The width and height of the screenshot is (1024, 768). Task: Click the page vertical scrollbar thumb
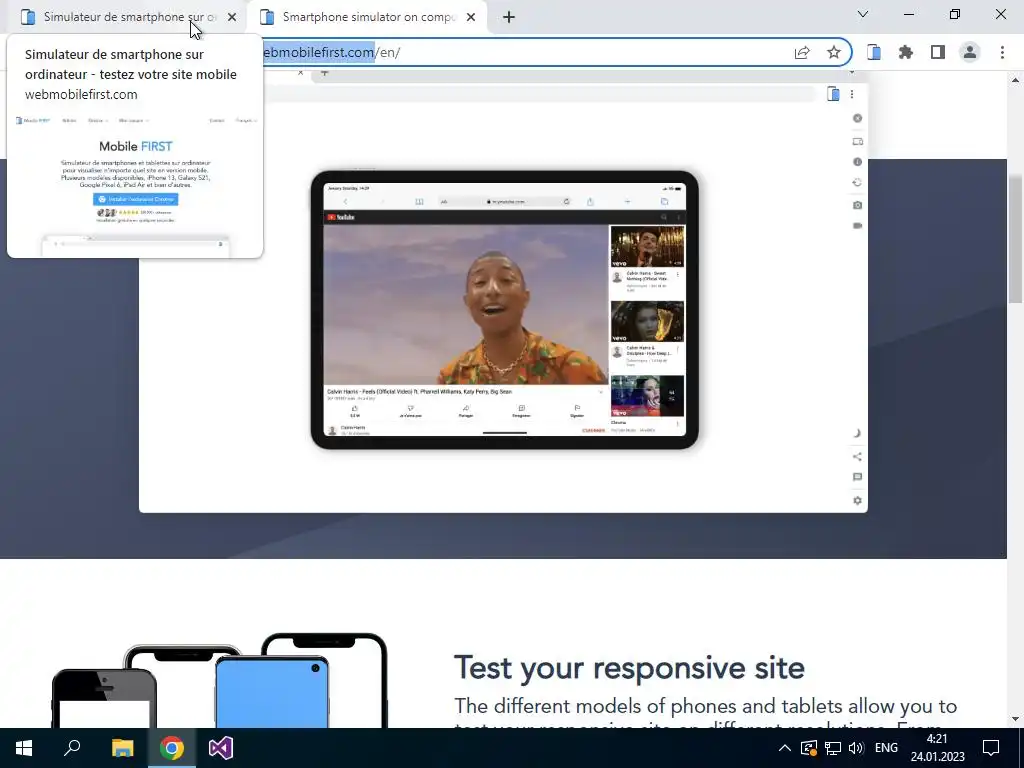(x=1016, y=238)
